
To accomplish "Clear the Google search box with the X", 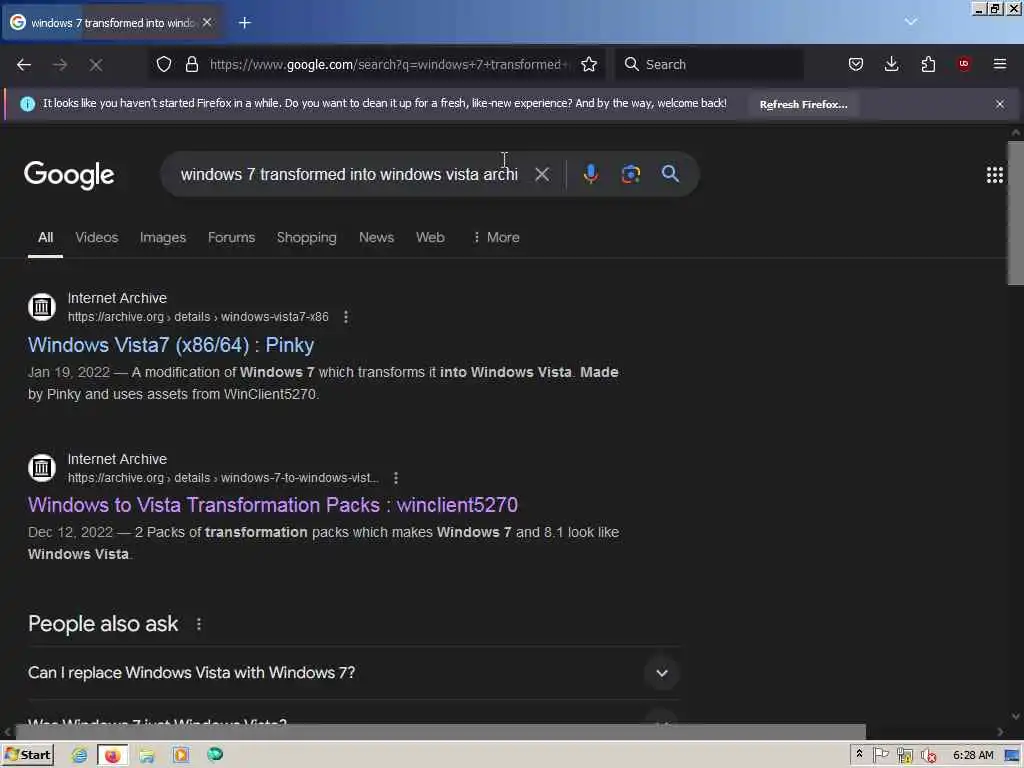I will pyautogui.click(x=542, y=174).
